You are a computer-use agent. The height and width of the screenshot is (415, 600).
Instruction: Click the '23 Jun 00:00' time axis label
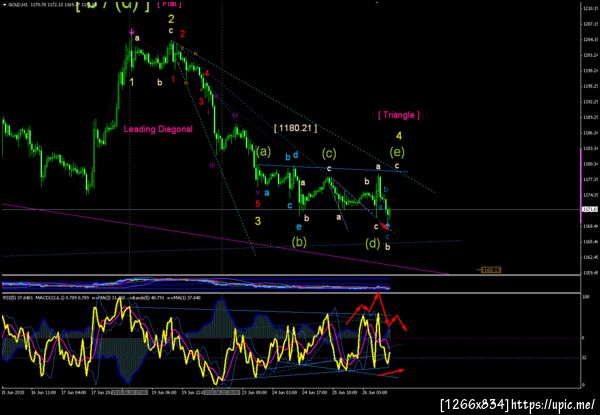[x=255, y=392]
